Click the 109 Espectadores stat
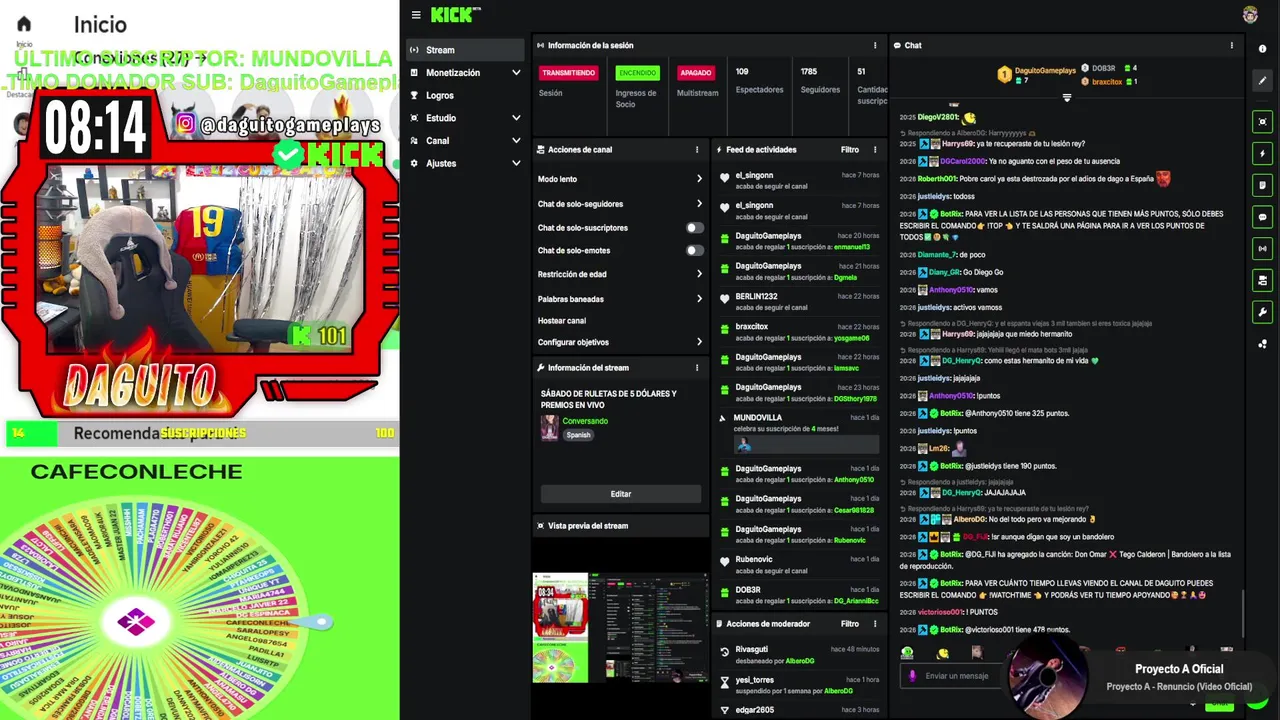Screen dimensions: 1280x720 (759, 80)
